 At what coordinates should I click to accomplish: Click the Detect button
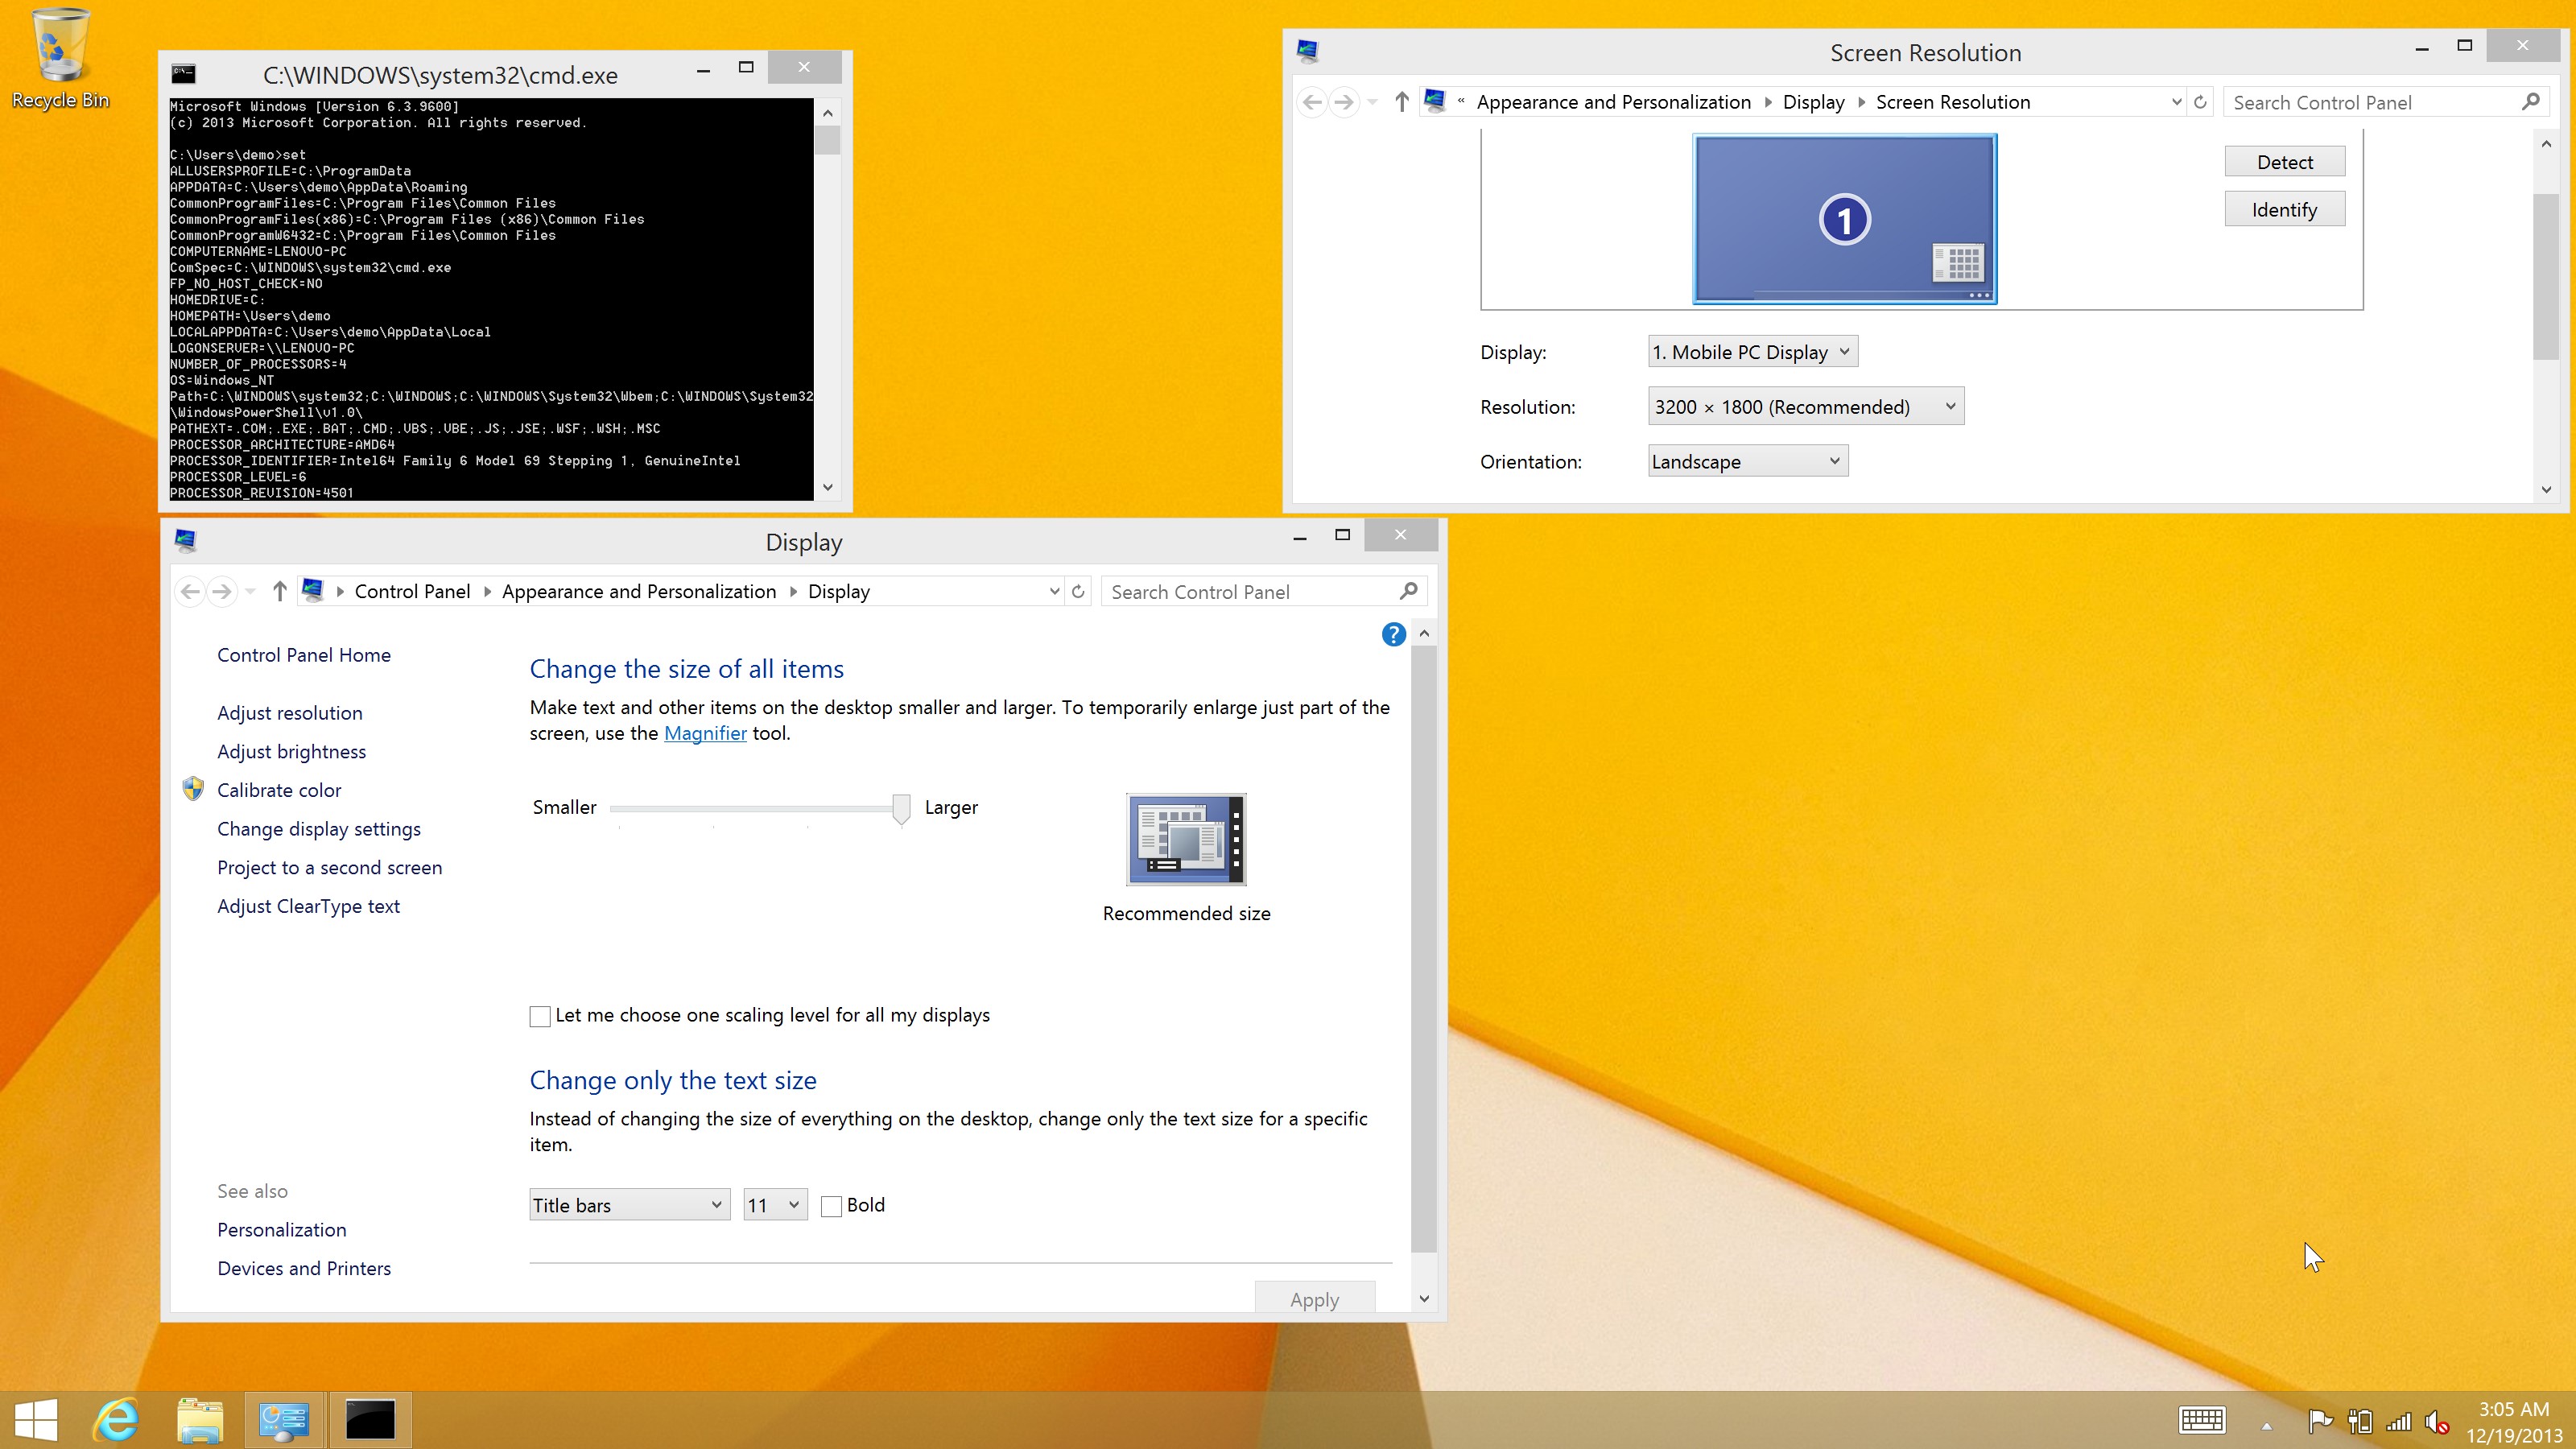tap(2284, 162)
